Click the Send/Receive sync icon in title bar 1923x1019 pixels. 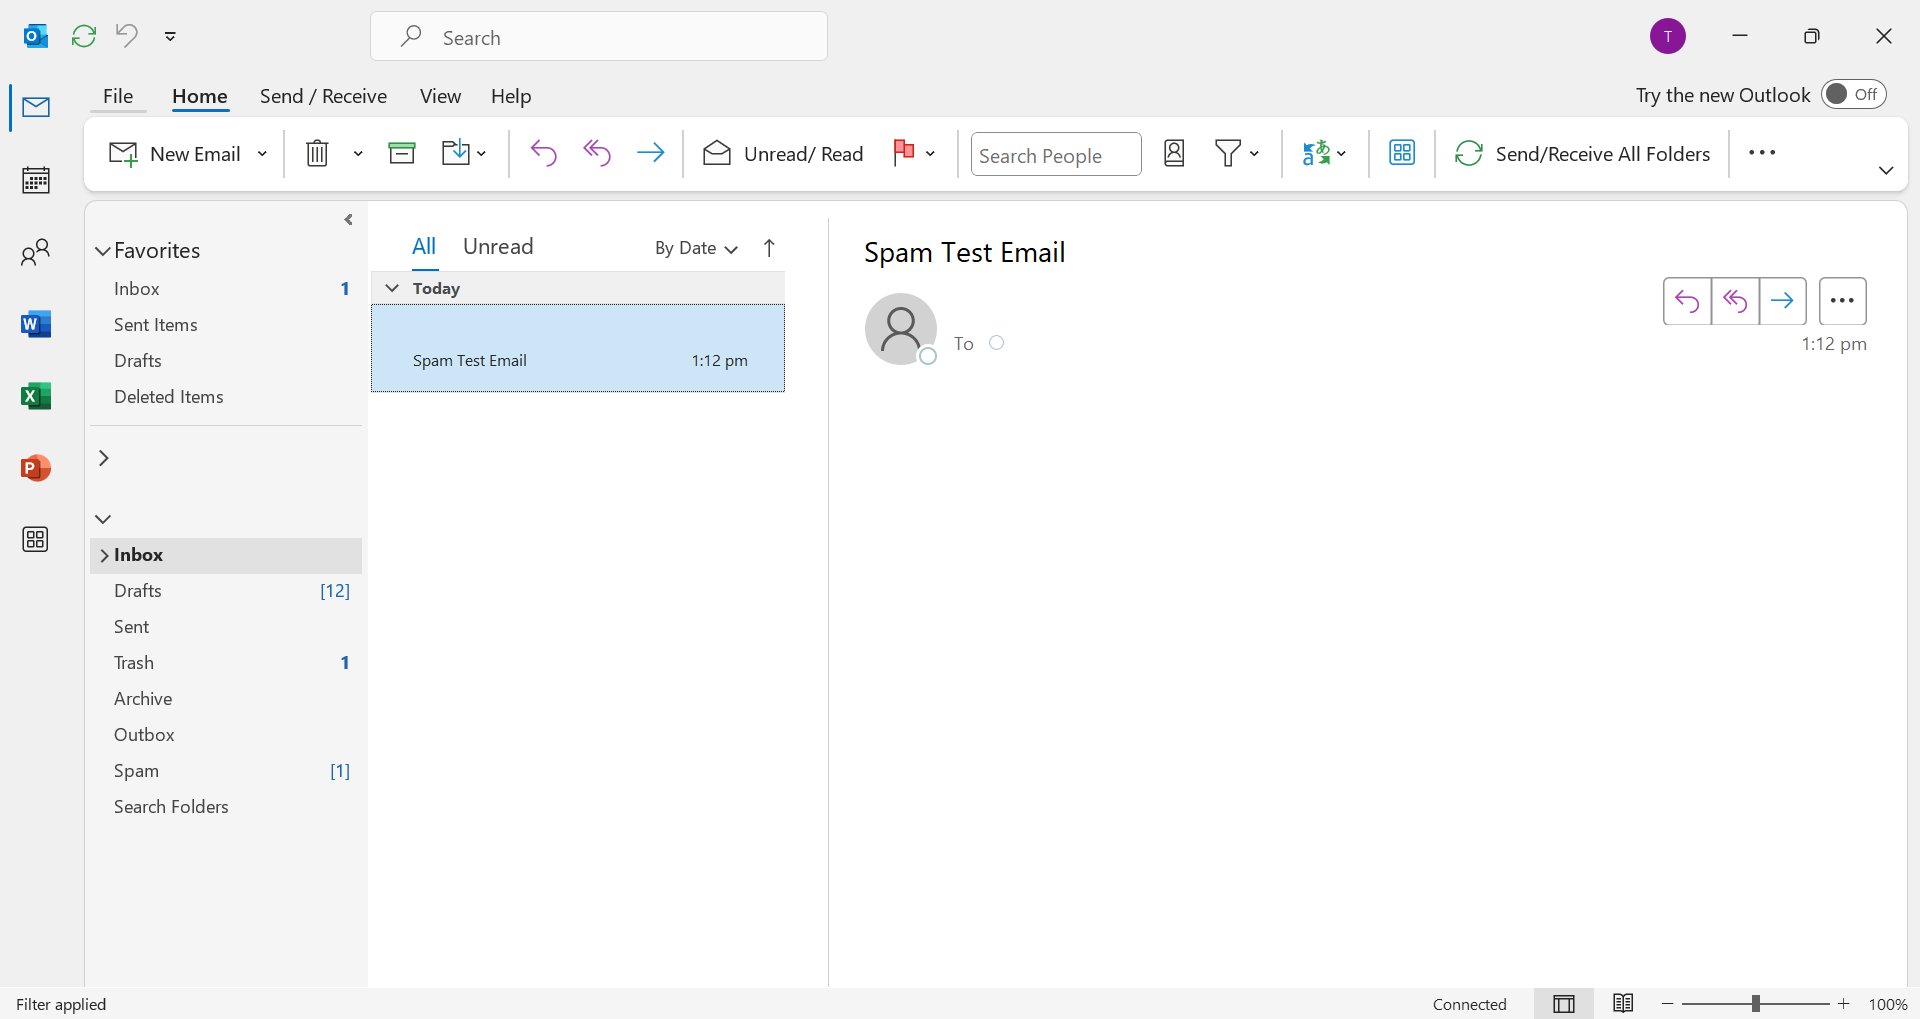tap(84, 36)
